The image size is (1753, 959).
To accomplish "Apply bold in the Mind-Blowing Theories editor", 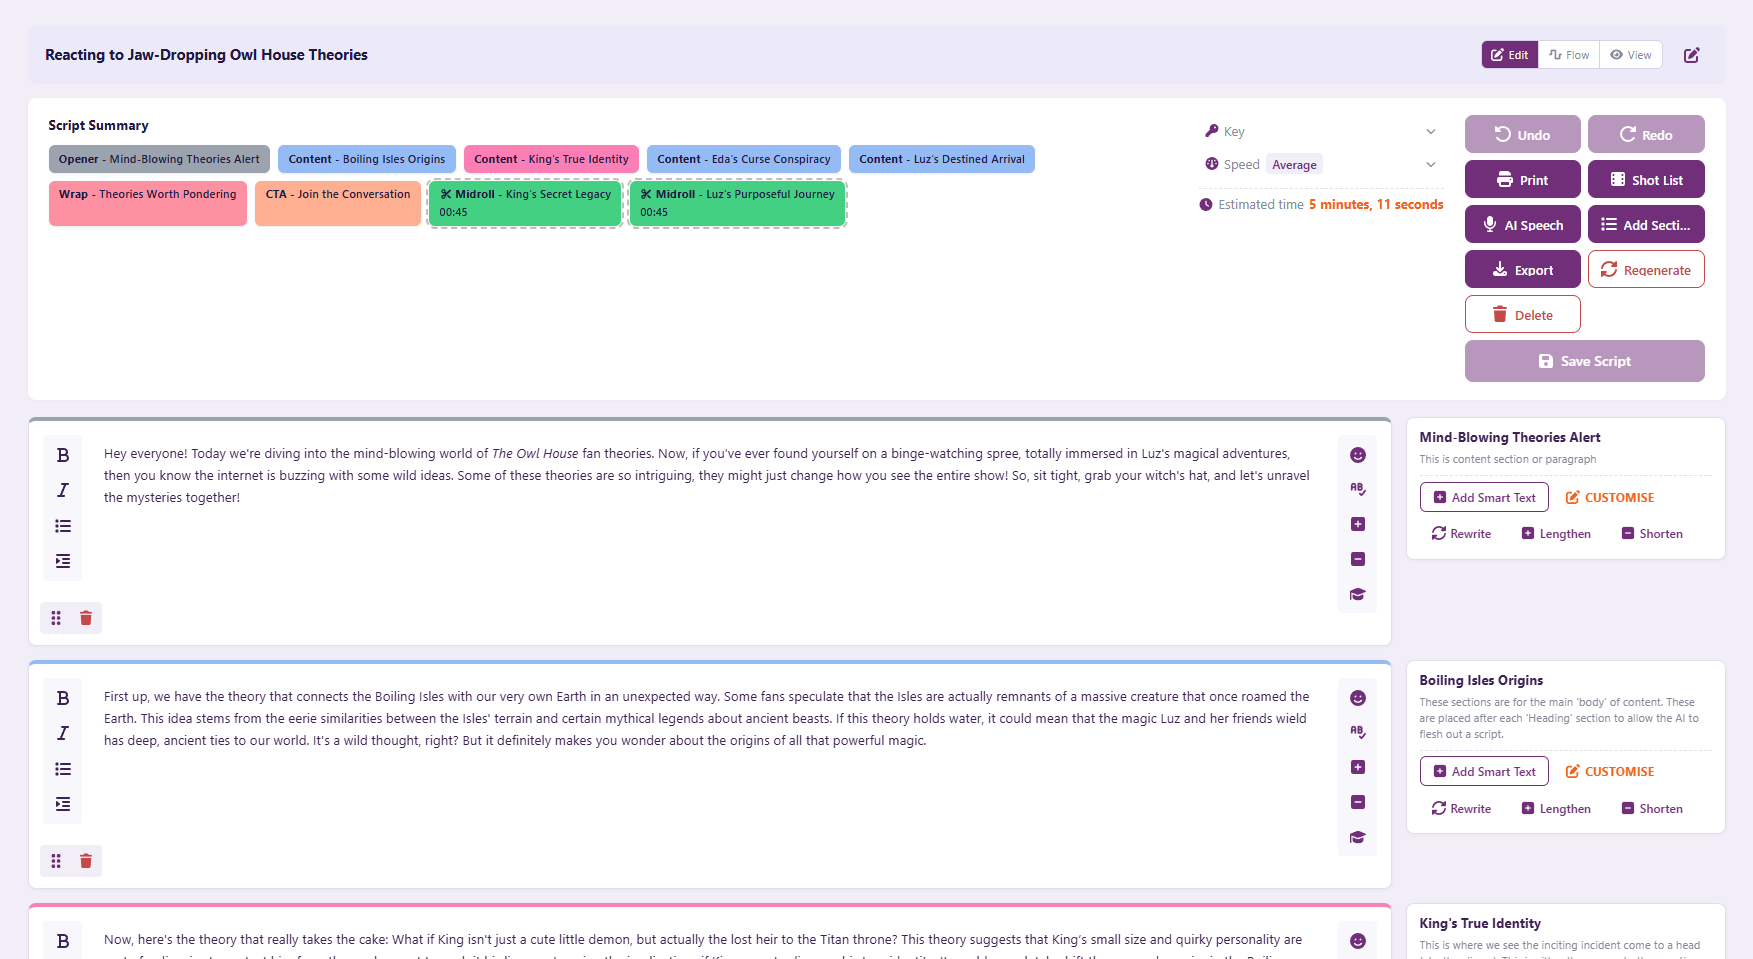I will (x=63, y=455).
